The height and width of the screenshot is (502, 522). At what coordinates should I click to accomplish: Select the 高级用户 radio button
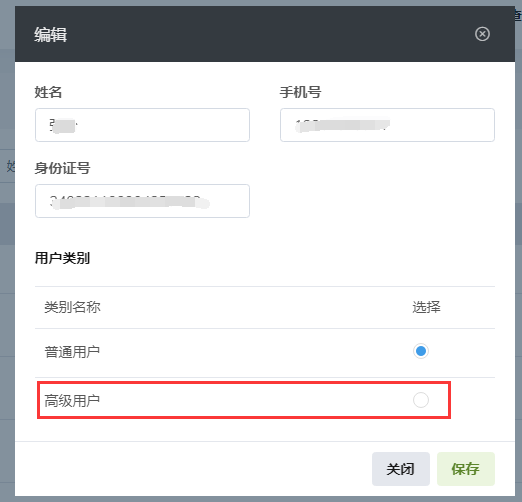(x=421, y=400)
